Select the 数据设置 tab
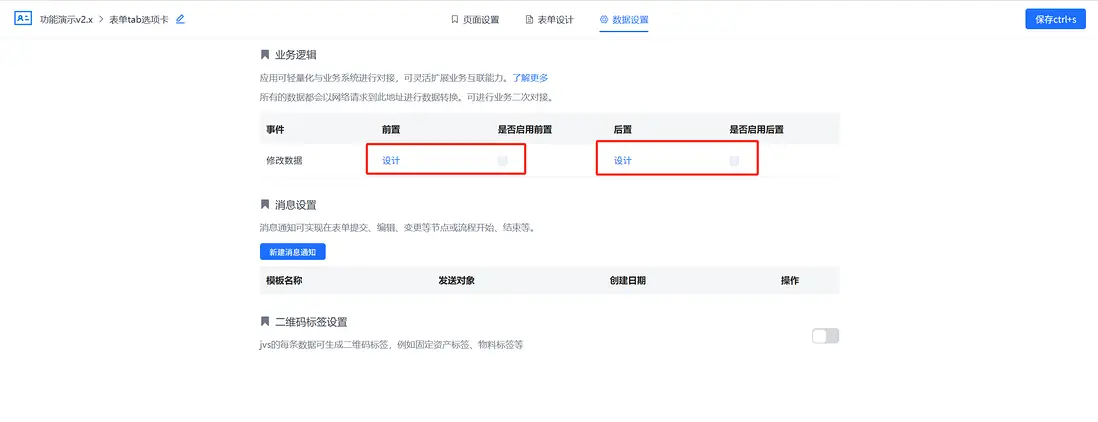Viewport: 1098px width, 422px height. point(624,20)
